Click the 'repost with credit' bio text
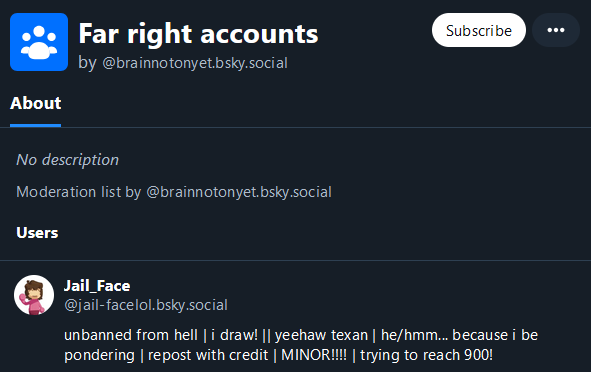591x372 pixels. 208,355
